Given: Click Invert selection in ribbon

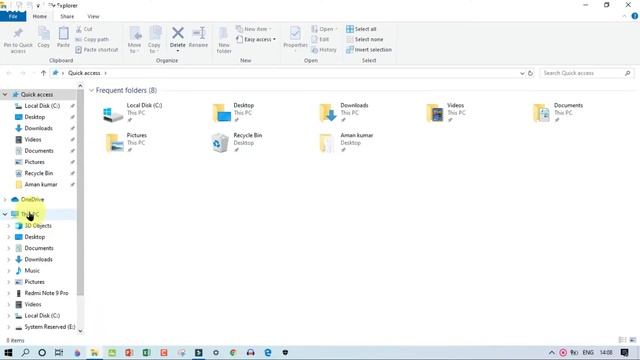Looking at the screenshot, I should pyautogui.click(x=369, y=49).
